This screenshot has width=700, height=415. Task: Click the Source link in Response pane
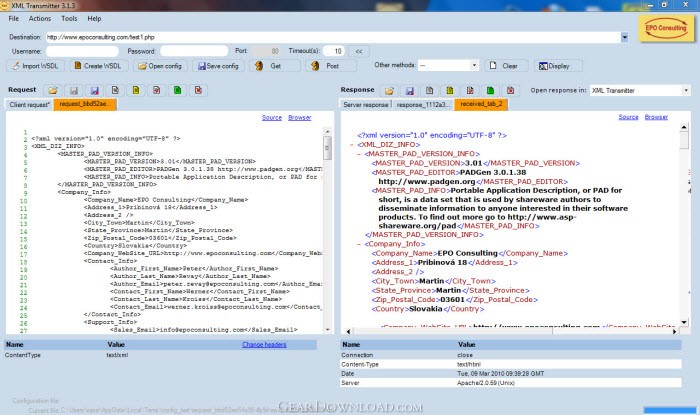coord(629,117)
